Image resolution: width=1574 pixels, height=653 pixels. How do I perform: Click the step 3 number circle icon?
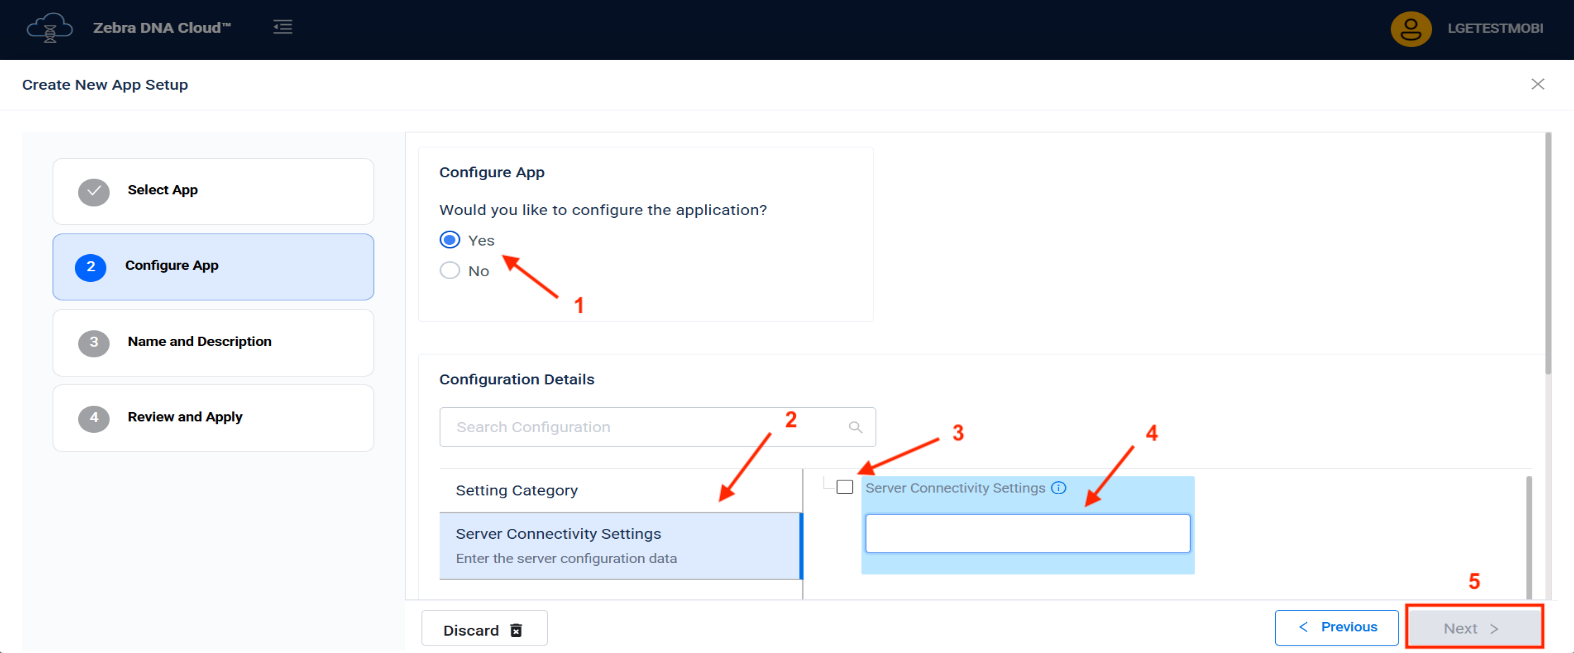[94, 343]
